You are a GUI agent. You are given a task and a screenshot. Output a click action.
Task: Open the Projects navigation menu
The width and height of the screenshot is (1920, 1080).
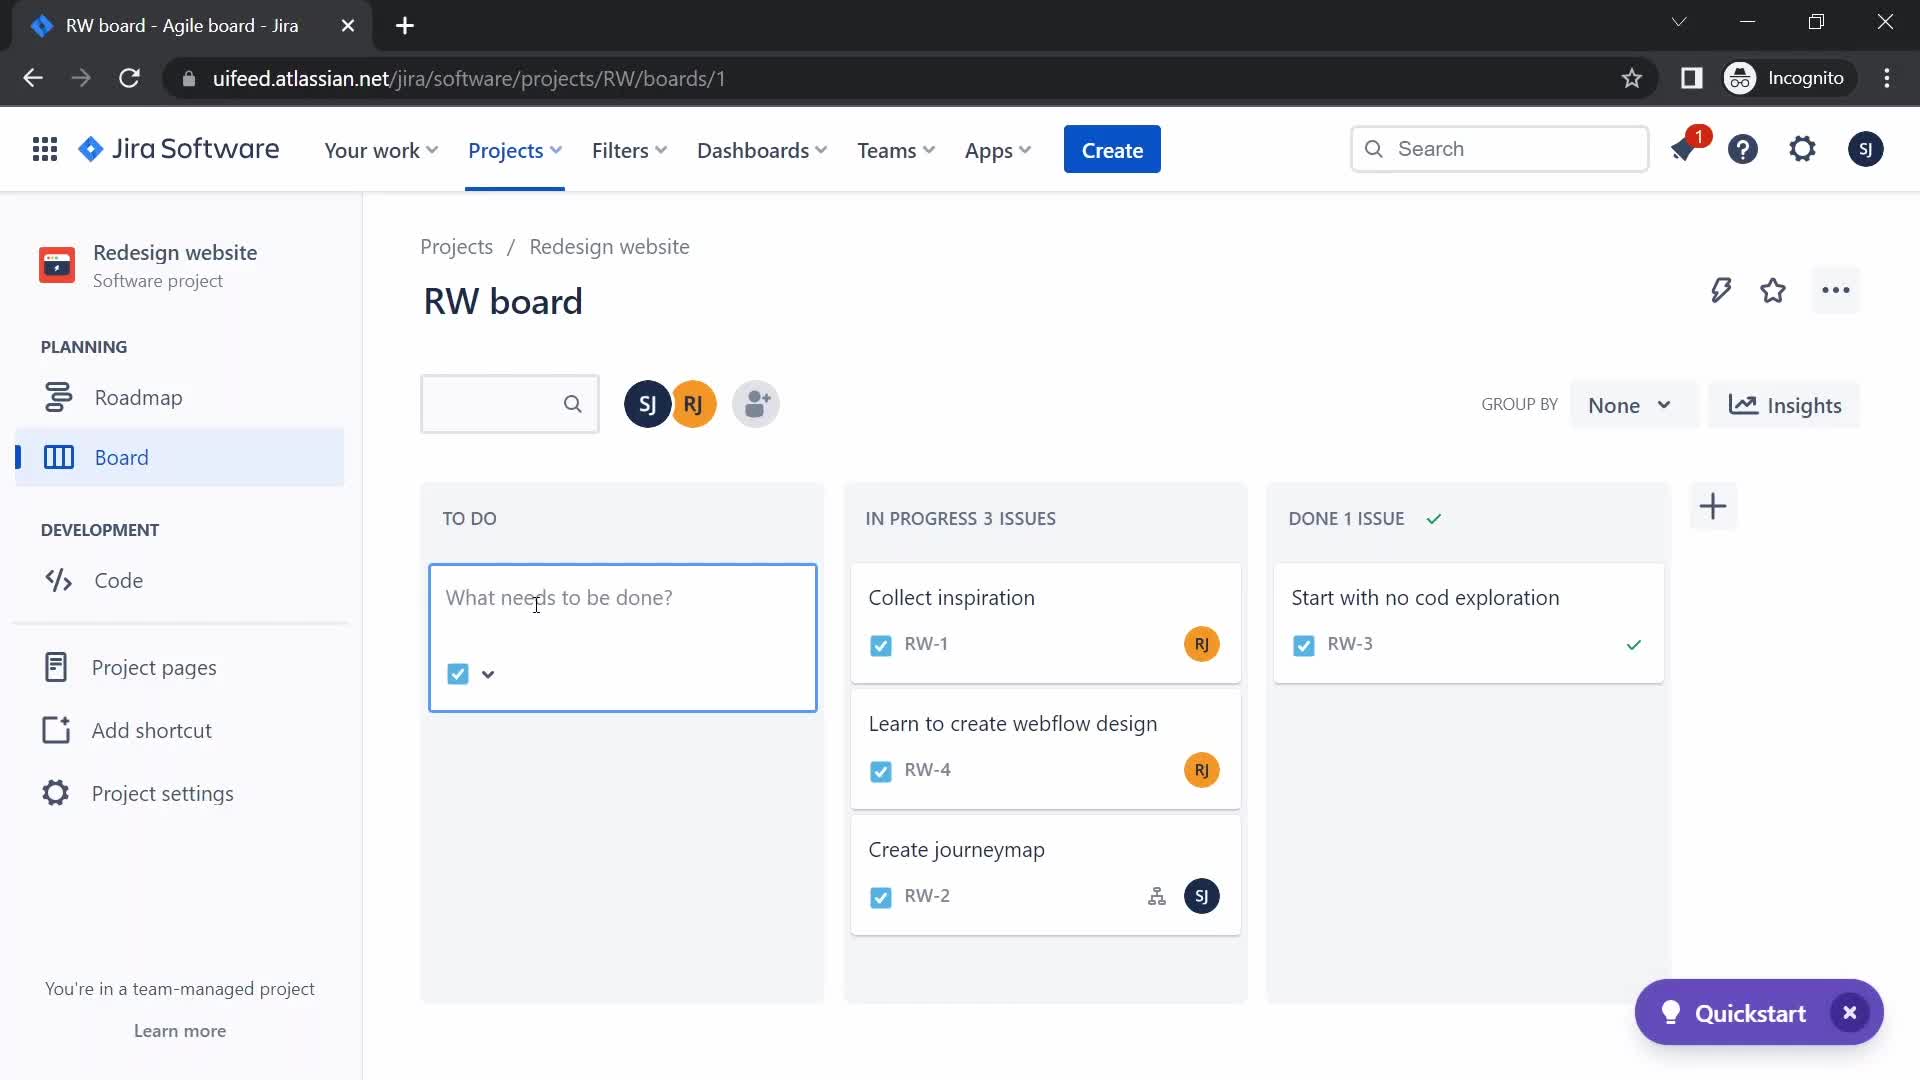pyautogui.click(x=514, y=149)
